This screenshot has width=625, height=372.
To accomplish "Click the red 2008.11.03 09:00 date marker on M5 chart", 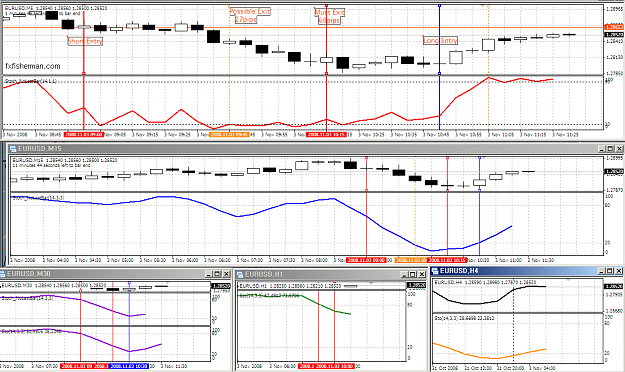I will pos(84,135).
